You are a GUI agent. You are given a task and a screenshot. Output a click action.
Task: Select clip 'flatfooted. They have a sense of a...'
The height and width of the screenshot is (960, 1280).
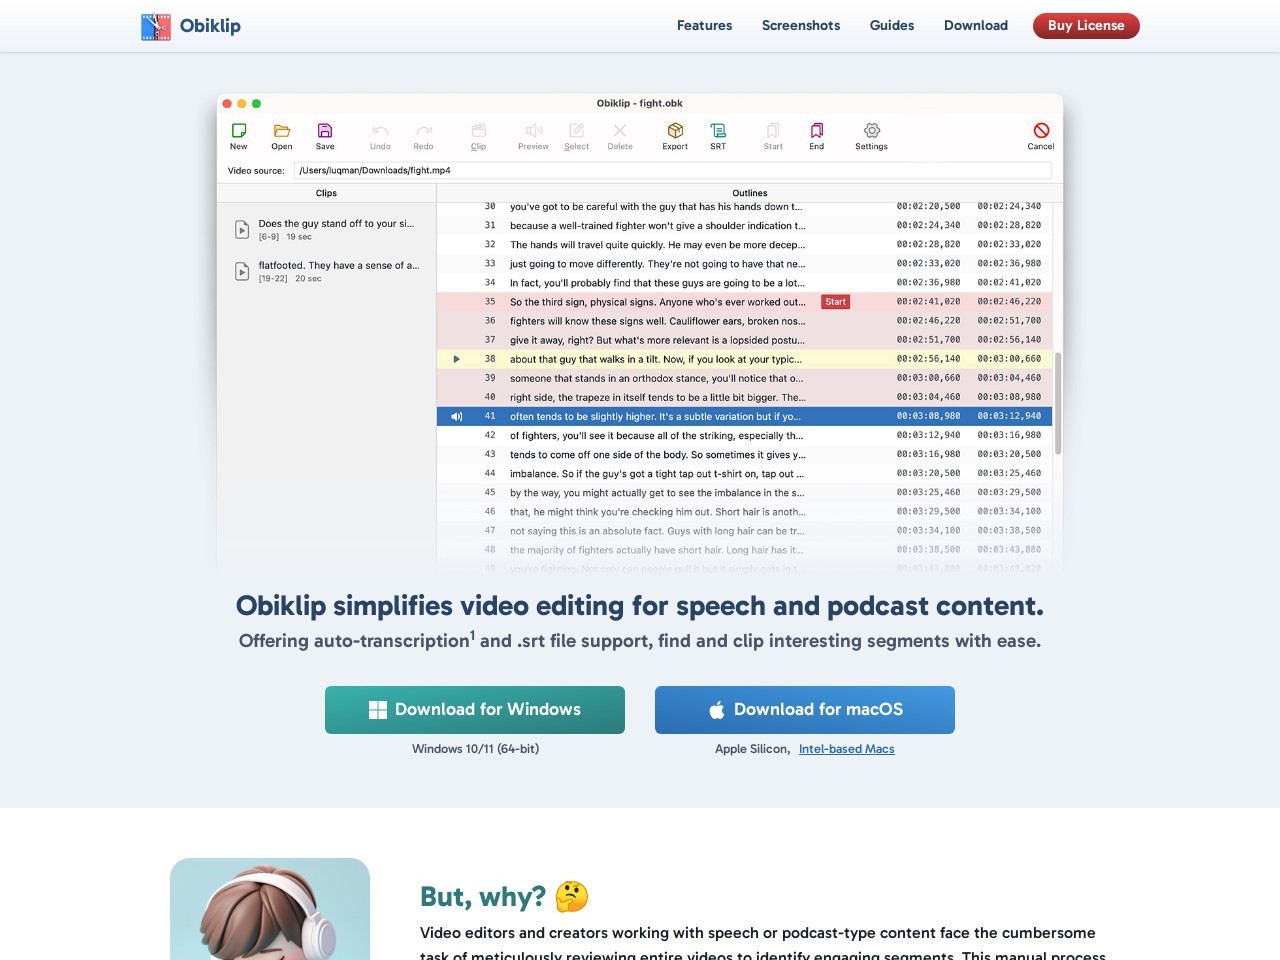pyautogui.click(x=327, y=271)
